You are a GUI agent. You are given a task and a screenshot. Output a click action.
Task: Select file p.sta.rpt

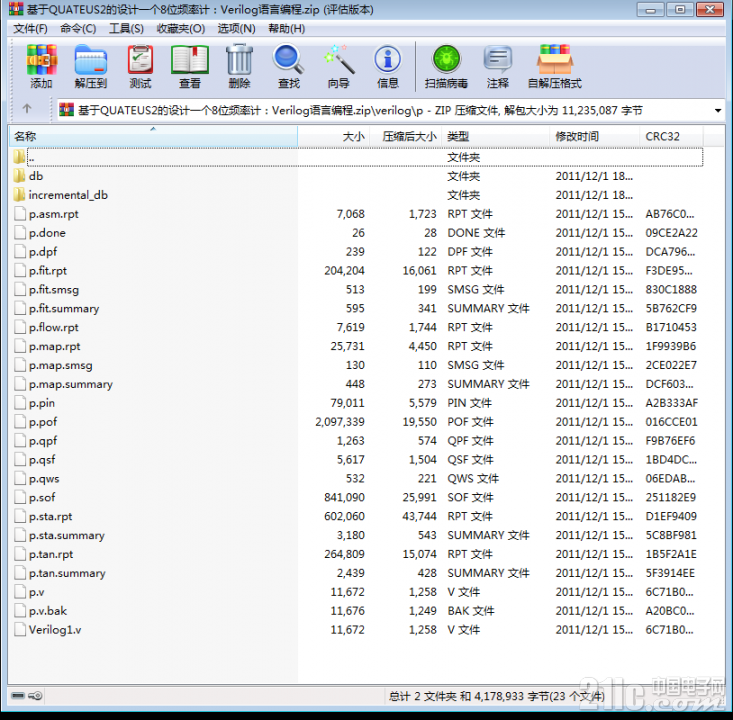coord(50,516)
